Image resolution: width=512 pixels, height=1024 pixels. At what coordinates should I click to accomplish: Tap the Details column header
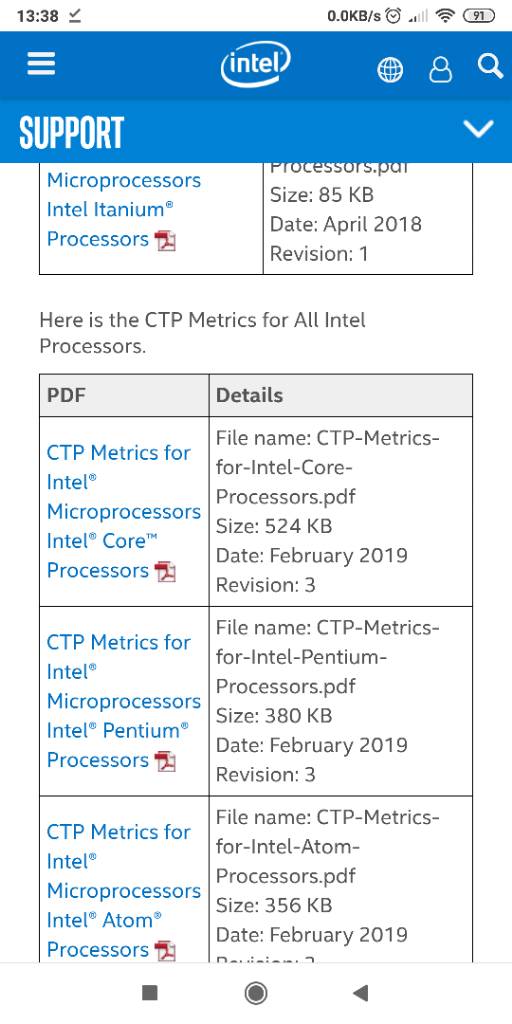point(249,395)
